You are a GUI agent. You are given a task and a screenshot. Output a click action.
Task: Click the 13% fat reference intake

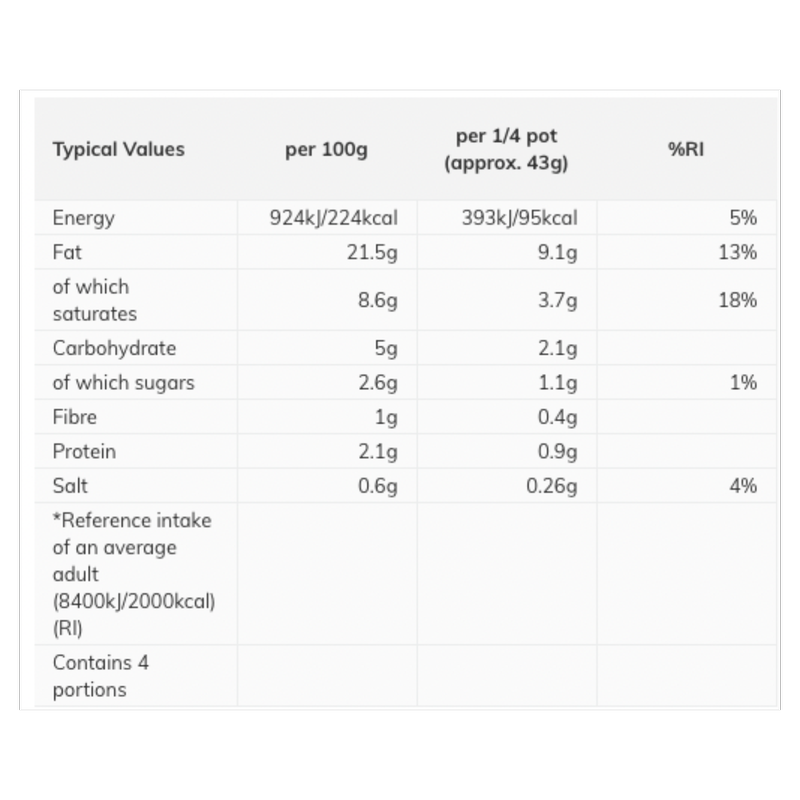pyautogui.click(x=737, y=252)
